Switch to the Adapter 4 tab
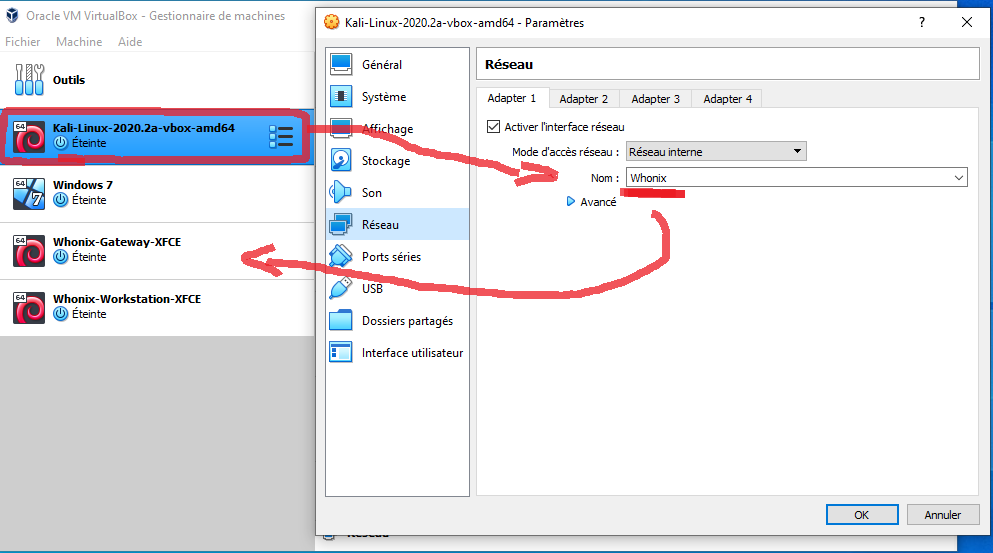993x553 pixels. 728,99
